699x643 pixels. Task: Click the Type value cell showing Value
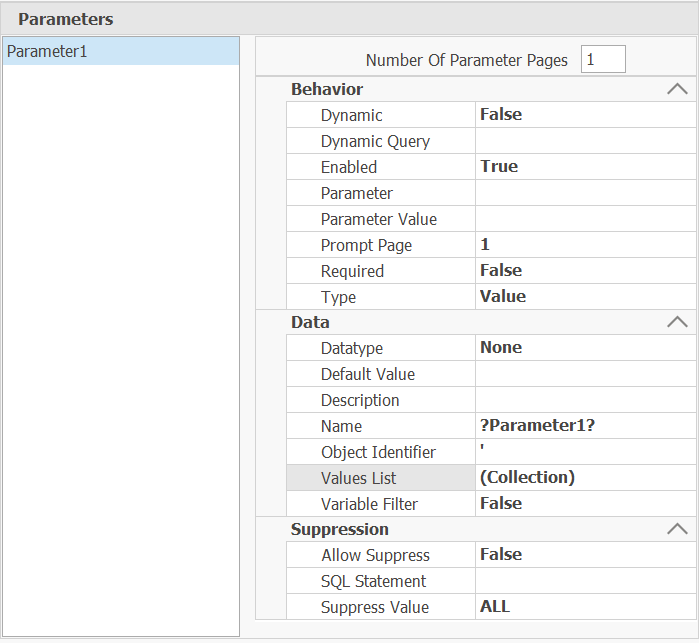pyautogui.click(x=585, y=297)
